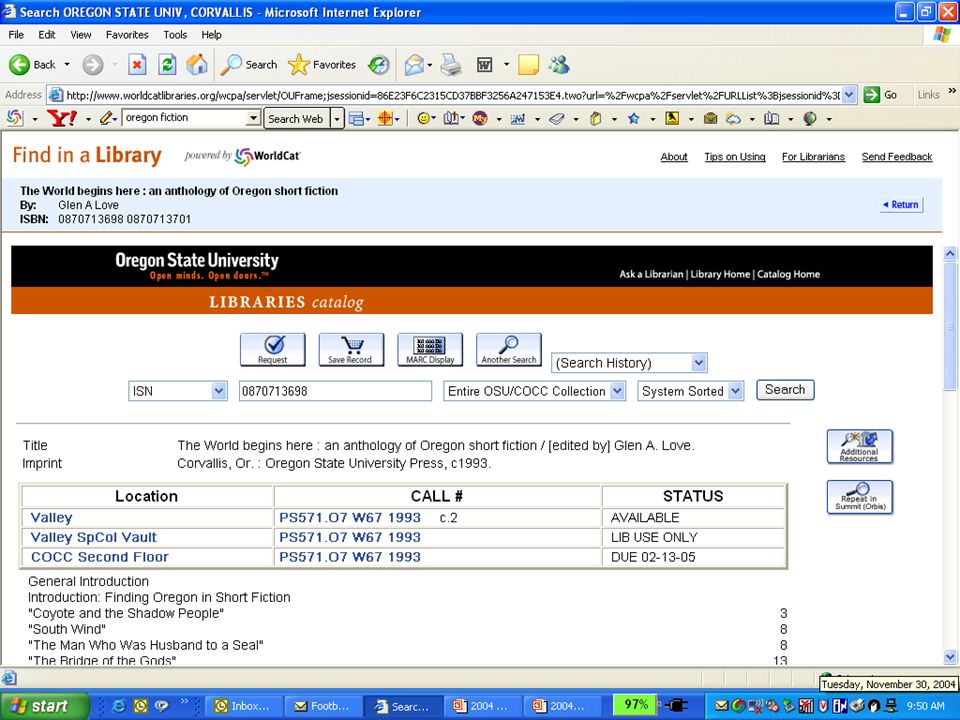Click the battery 97% indicator in taskbar

pos(636,705)
